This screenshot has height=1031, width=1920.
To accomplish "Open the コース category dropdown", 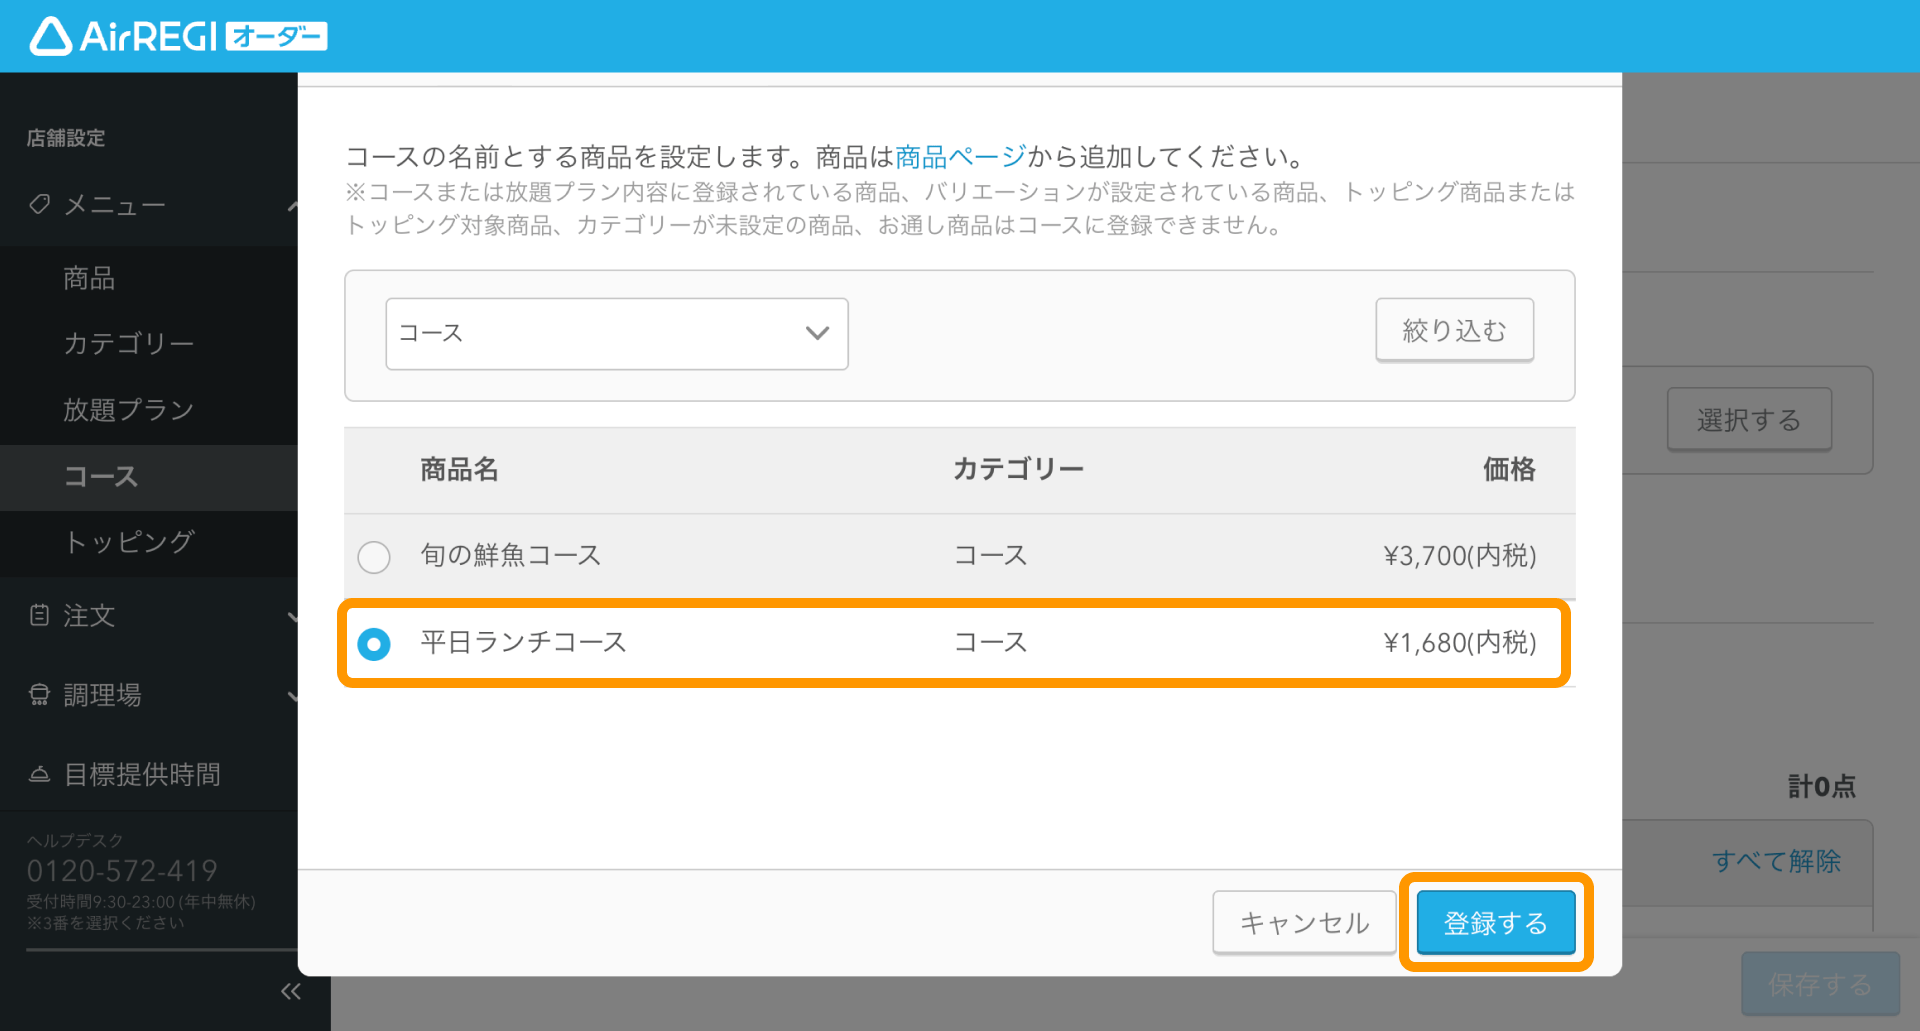I will [x=617, y=334].
